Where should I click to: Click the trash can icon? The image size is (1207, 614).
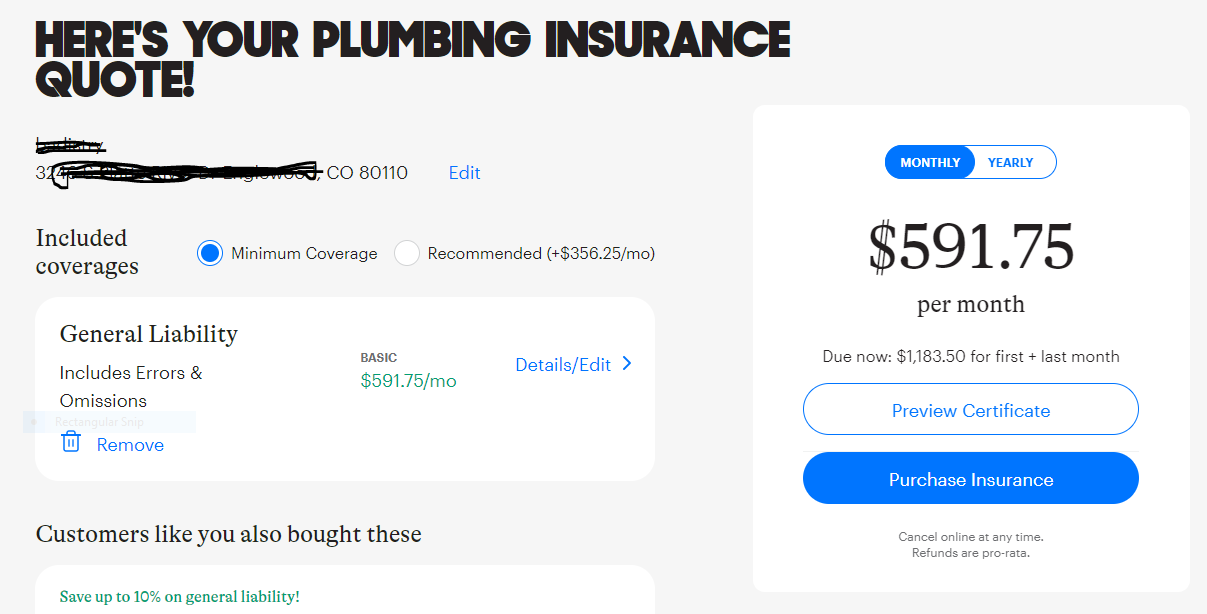pos(71,441)
